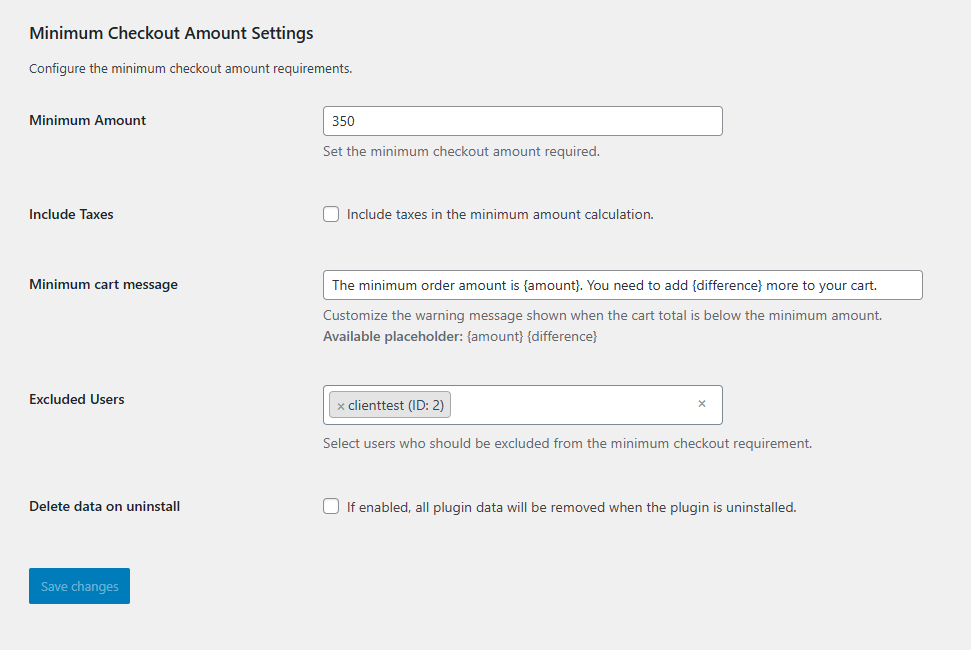Click the Include Taxes row label
This screenshot has height=650, width=971.
(x=71, y=214)
